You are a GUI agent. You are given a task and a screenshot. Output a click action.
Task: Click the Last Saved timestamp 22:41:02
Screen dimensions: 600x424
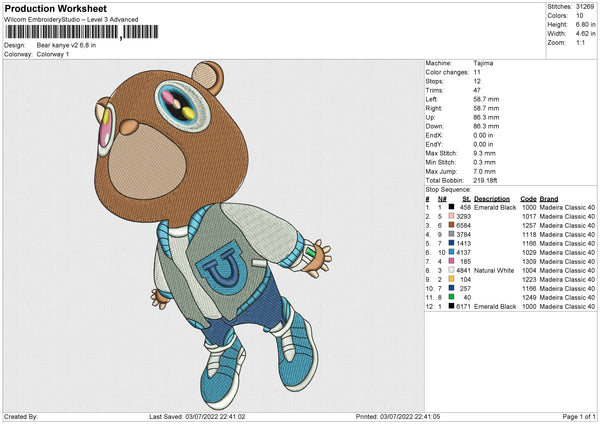pyautogui.click(x=232, y=417)
